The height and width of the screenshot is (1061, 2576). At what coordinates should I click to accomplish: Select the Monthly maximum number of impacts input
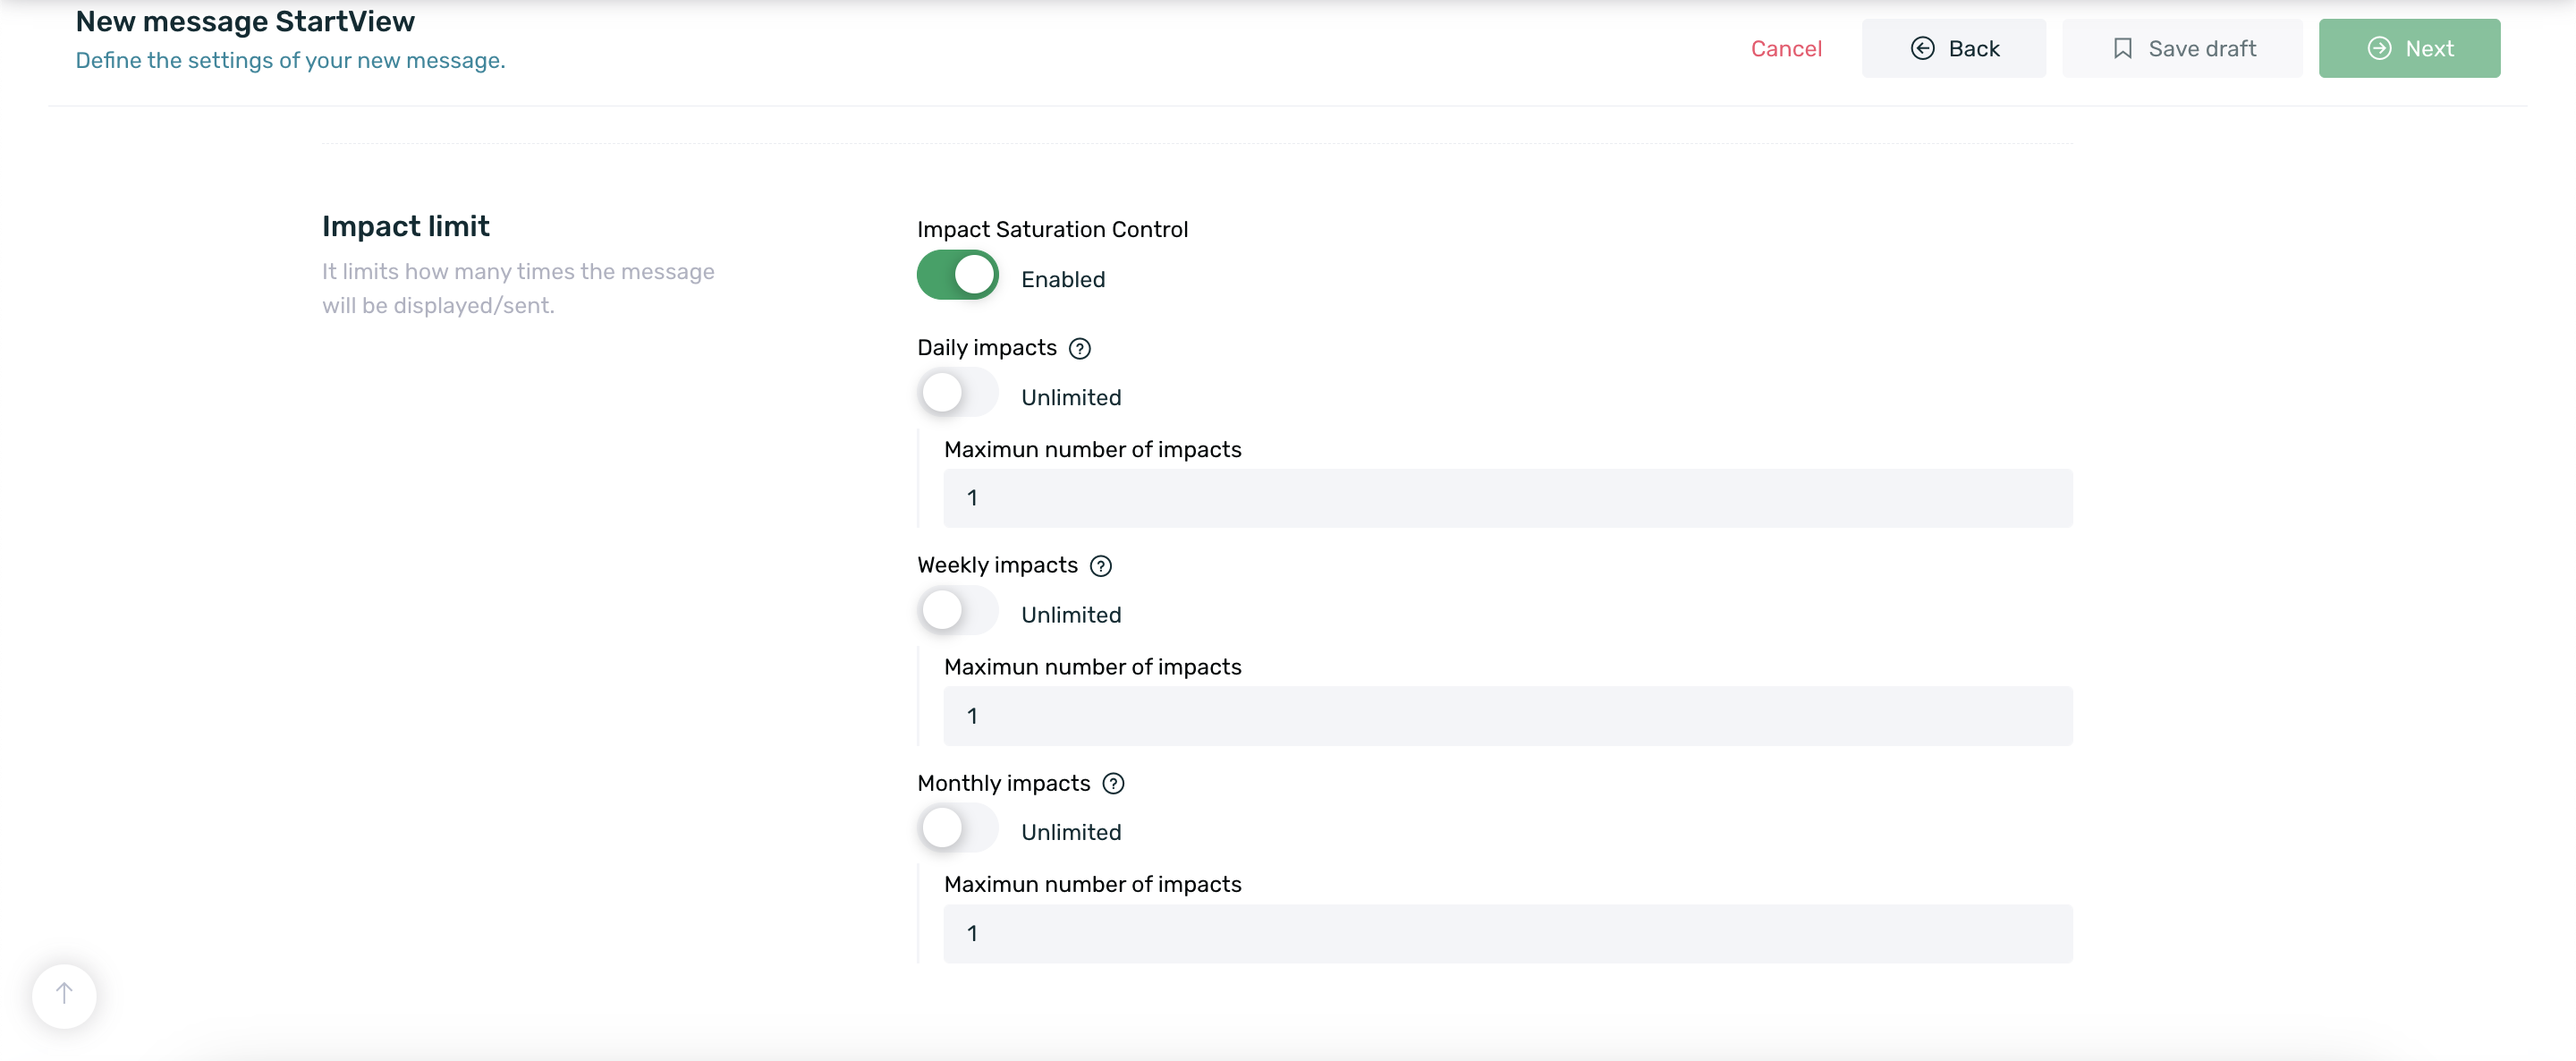(x=1507, y=934)
